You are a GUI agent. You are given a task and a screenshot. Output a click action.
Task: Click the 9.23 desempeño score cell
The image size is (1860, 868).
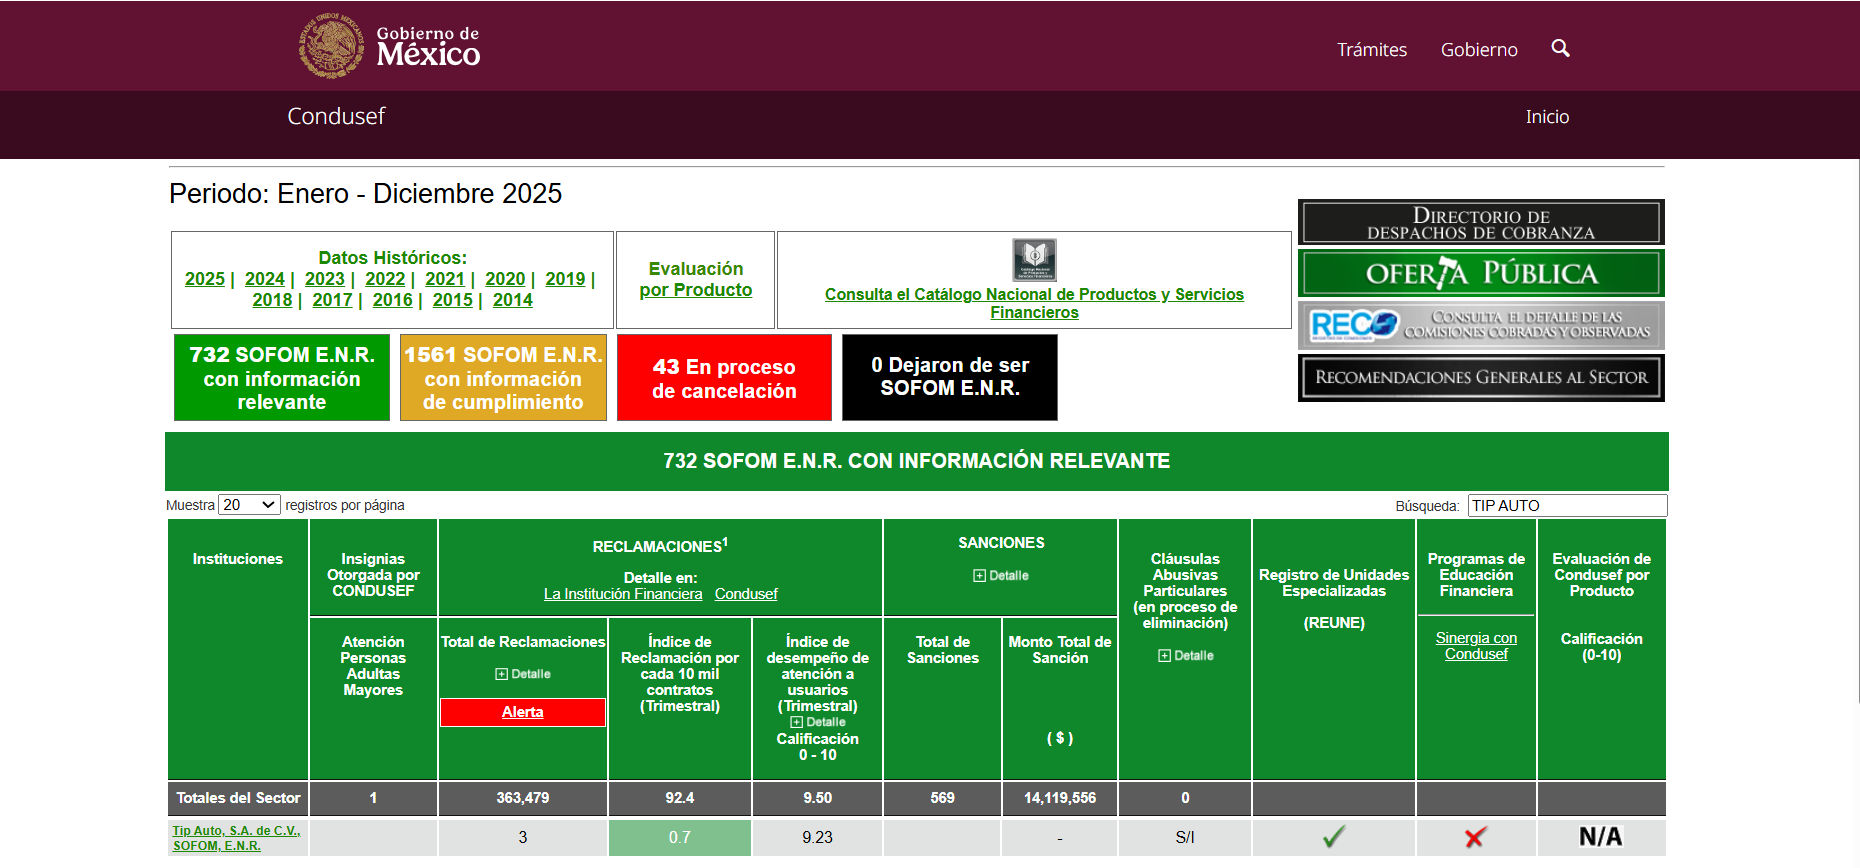click(817, 838)
